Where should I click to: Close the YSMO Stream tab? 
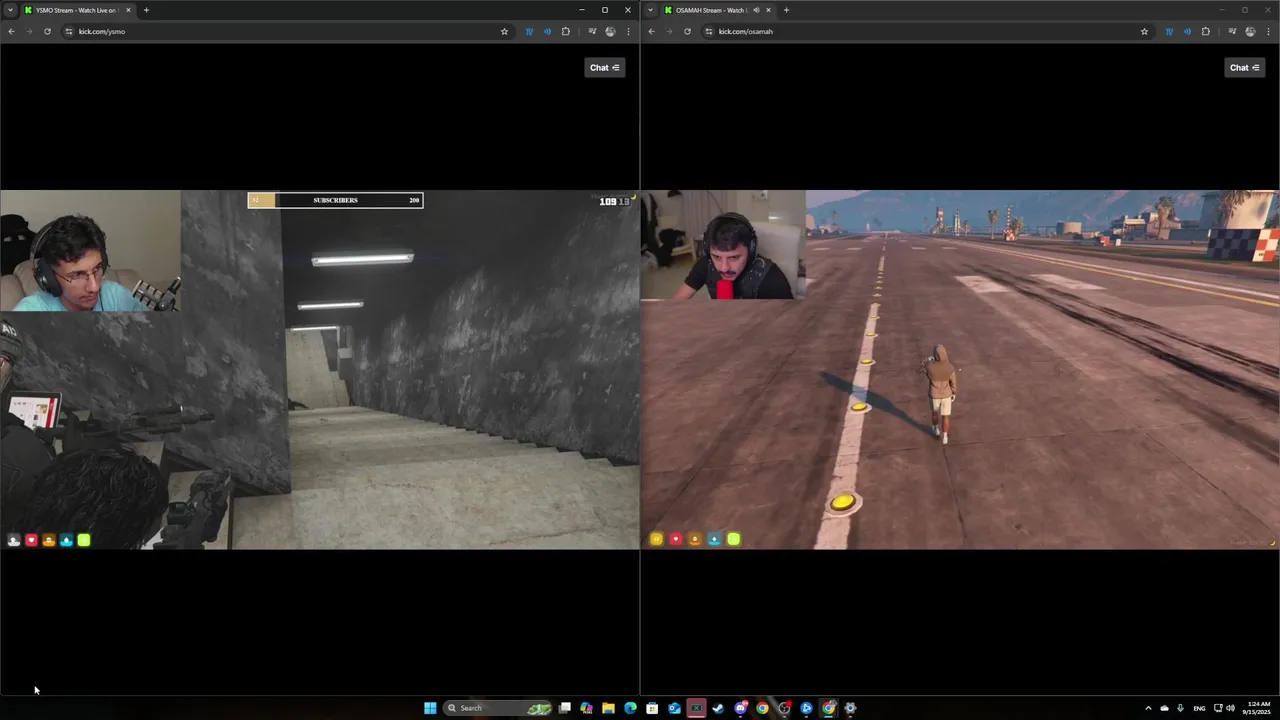(128, 10)
